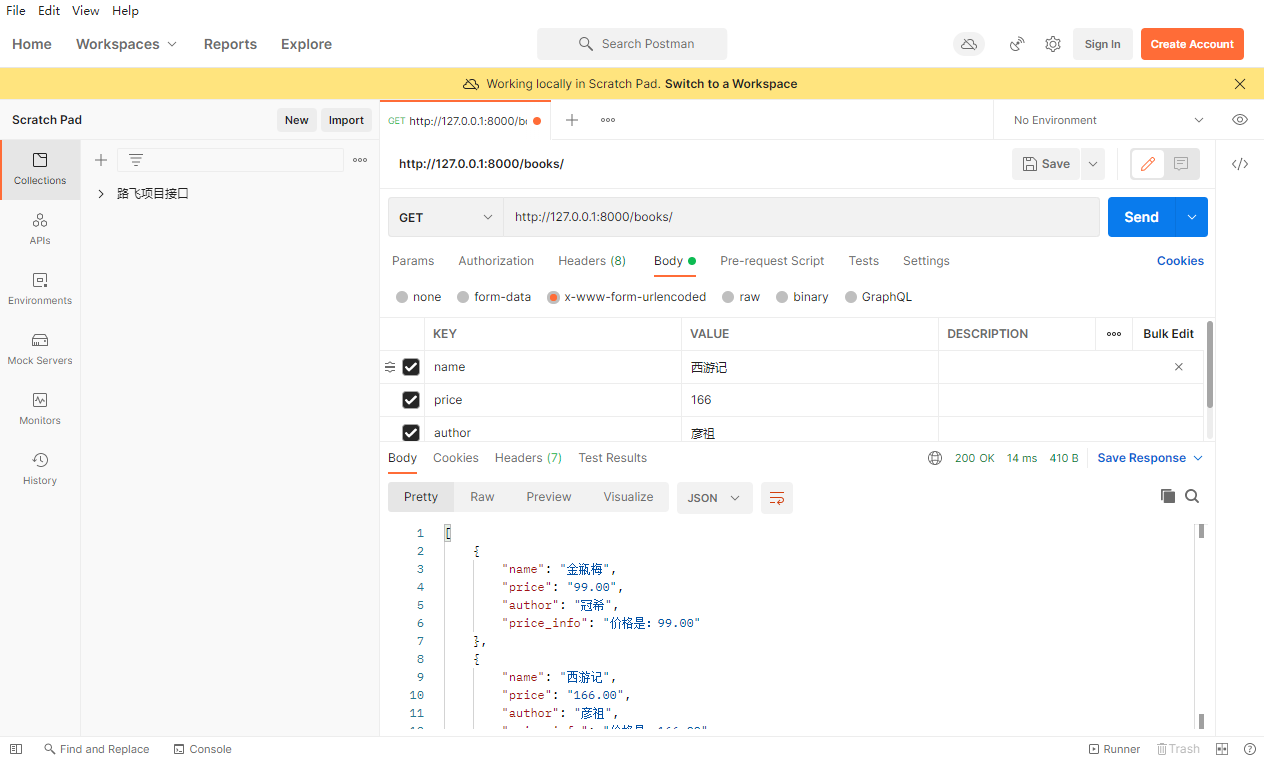Image resolution: width=1264 pixels, height=761 pixels.
Task: Toggle the response word wrap icon
Action: (776, 498)
